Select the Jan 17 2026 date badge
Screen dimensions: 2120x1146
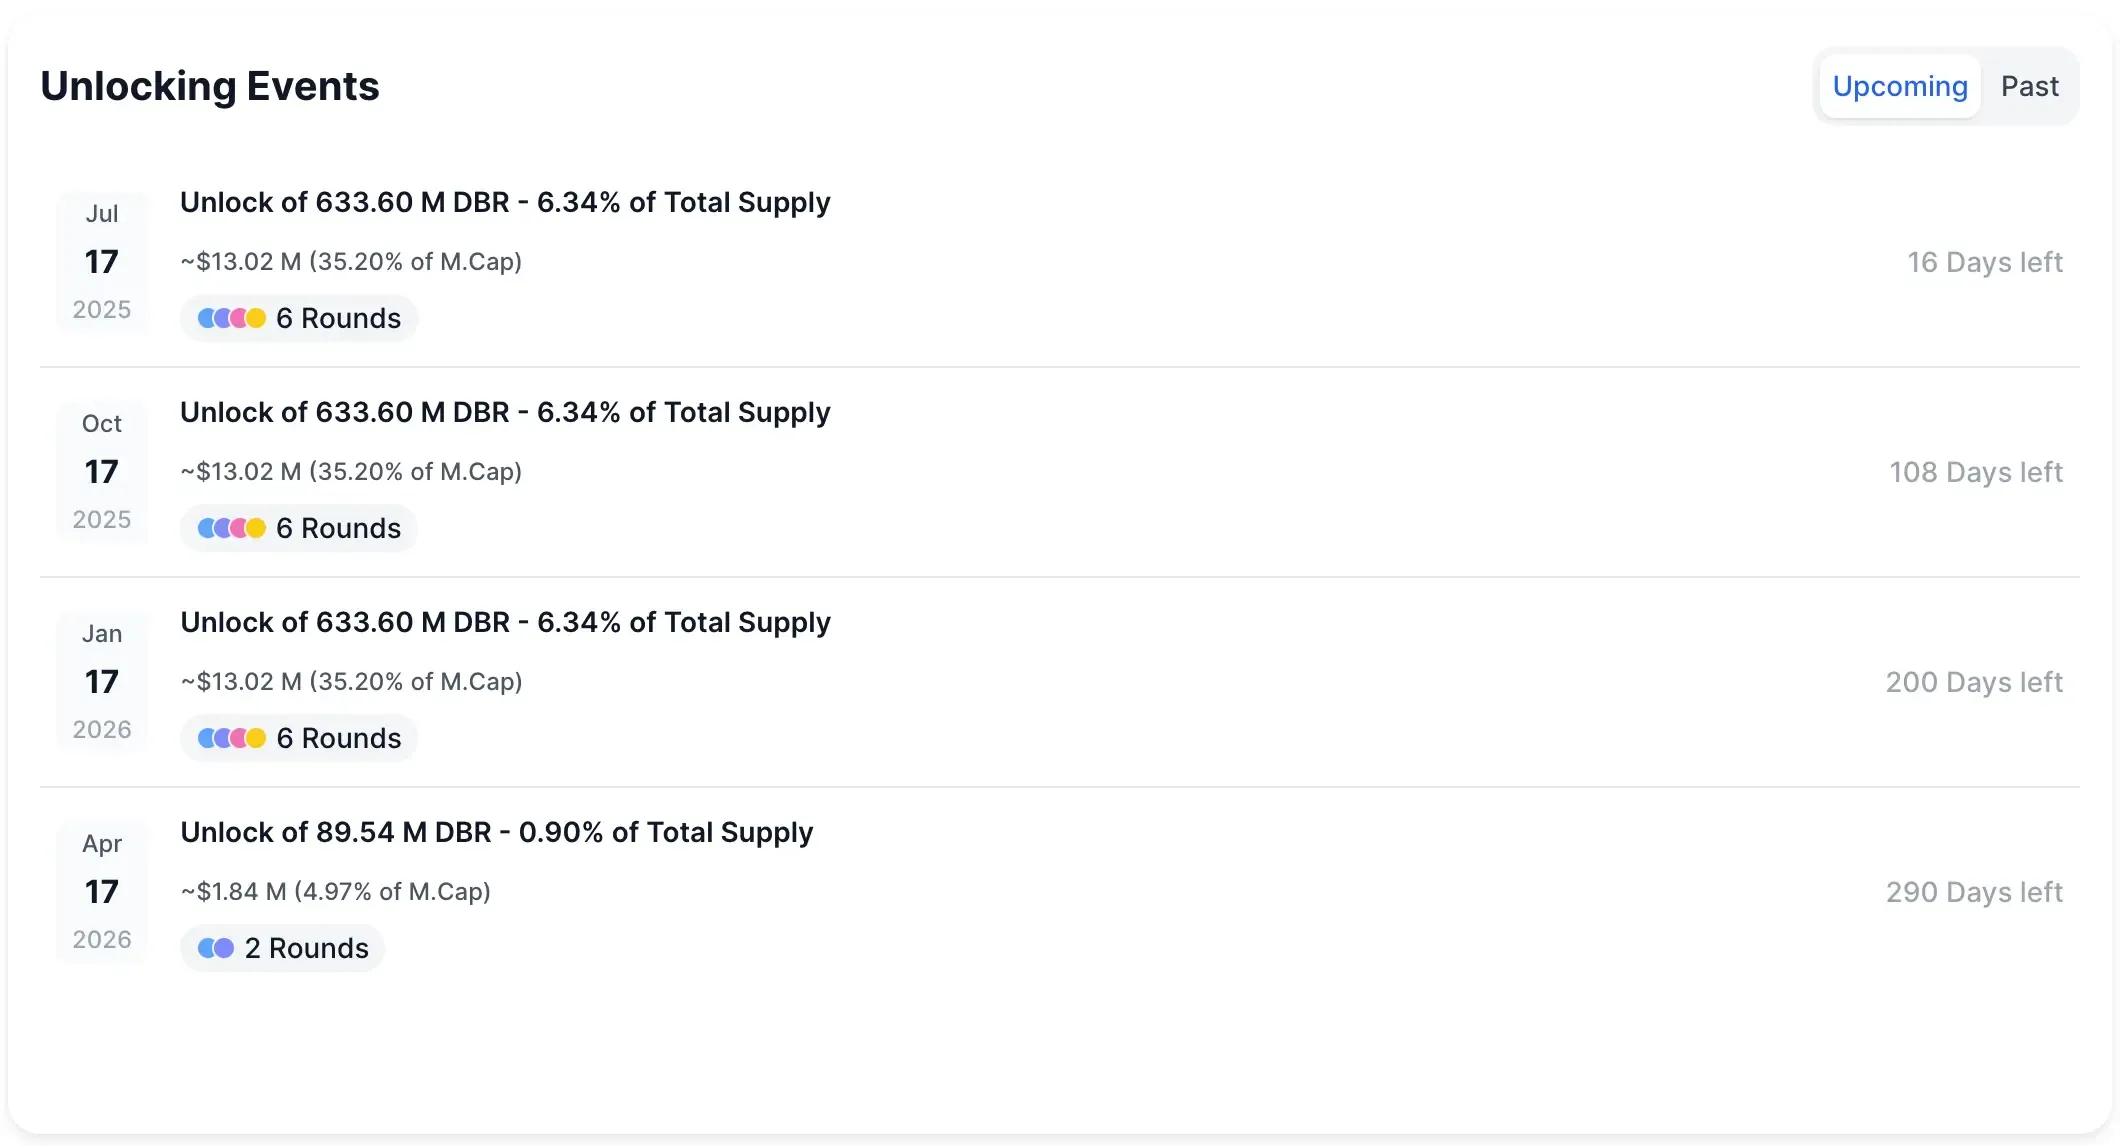pos(102,682)
